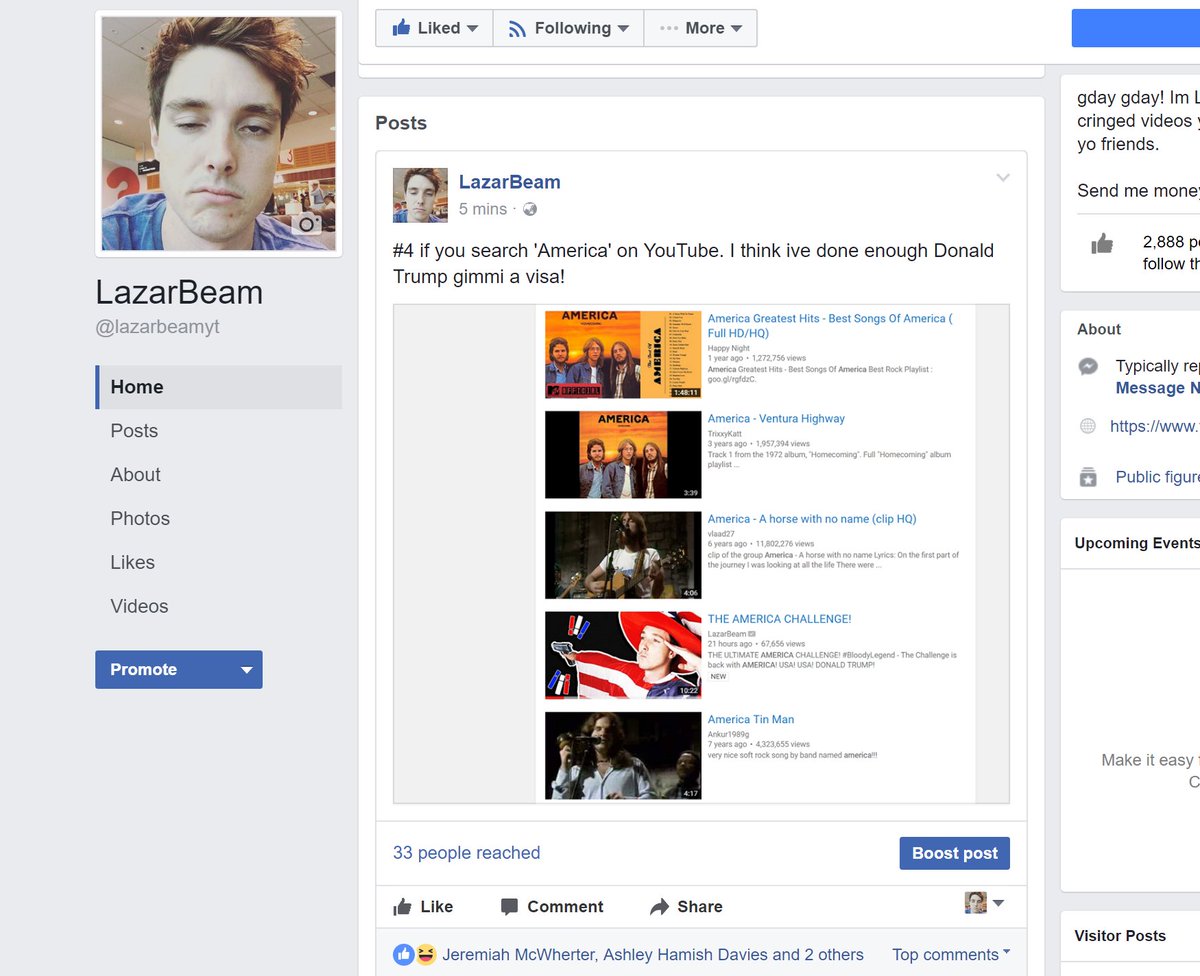The width and height of the screenshot is (1200, 976).
Task: Go to Posts in sidebar menu
Action: click(134, 431)
